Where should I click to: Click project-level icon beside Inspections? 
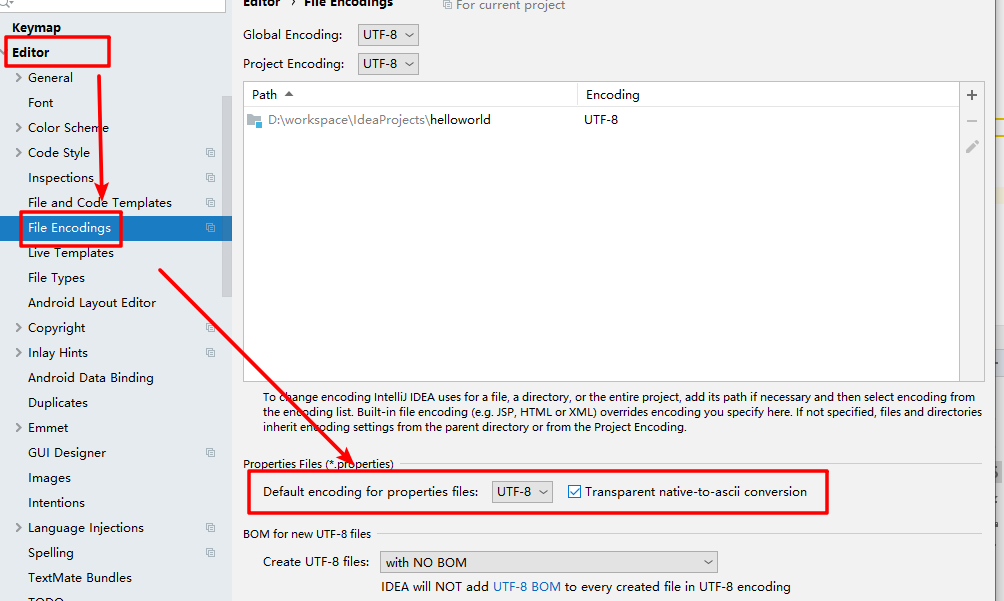[x=210, y=178]
